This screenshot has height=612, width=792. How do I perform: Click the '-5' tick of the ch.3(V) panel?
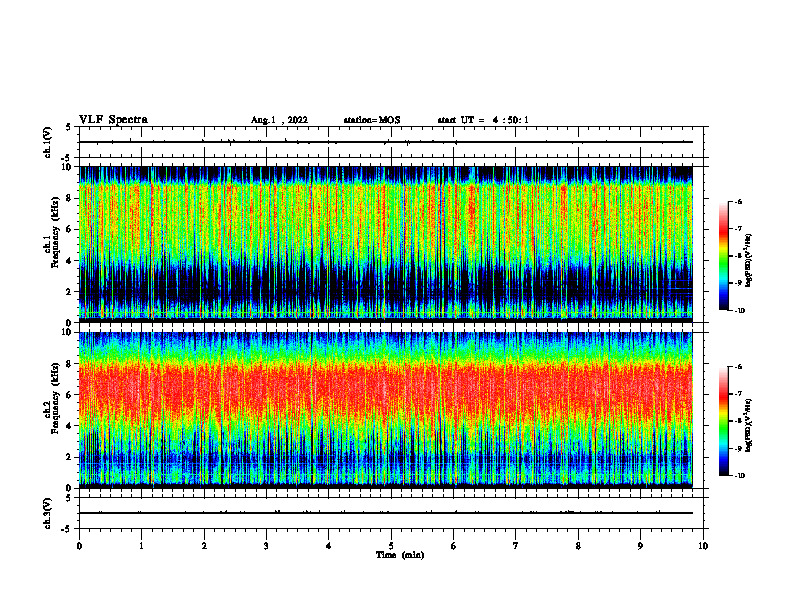(68, 529)
